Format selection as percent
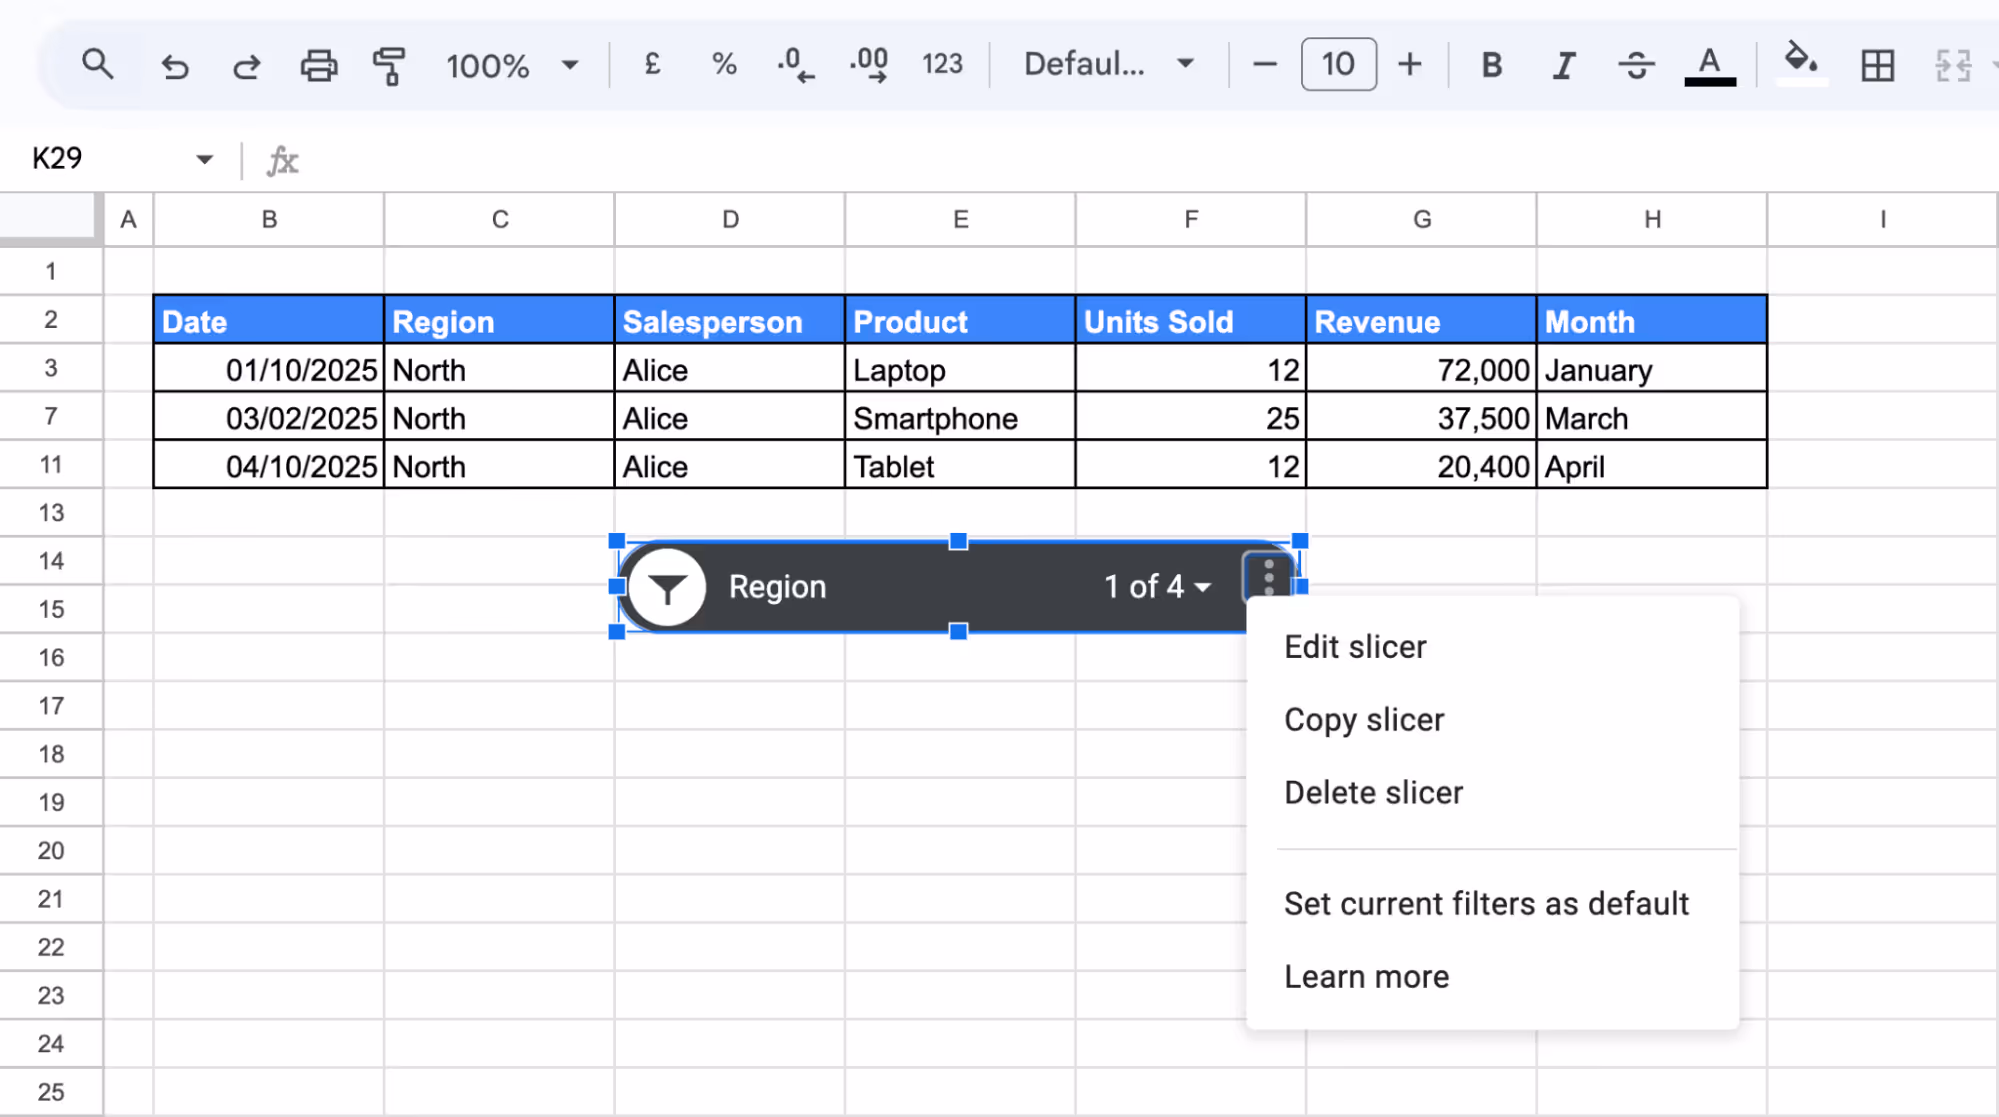Viewport: 1999px width, 1117px height. pyautogui.click(x=723, y=64)
